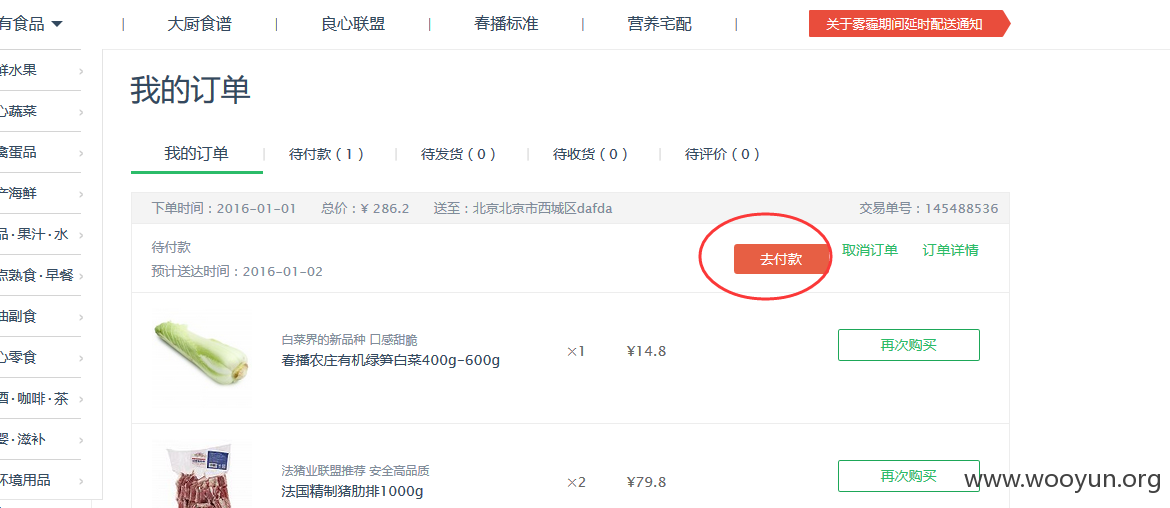Expand the 蔬菜 sidebar category arrow
Image resolution: width=1170 pixels, height=508 pixels.
[x=81, y=113]
